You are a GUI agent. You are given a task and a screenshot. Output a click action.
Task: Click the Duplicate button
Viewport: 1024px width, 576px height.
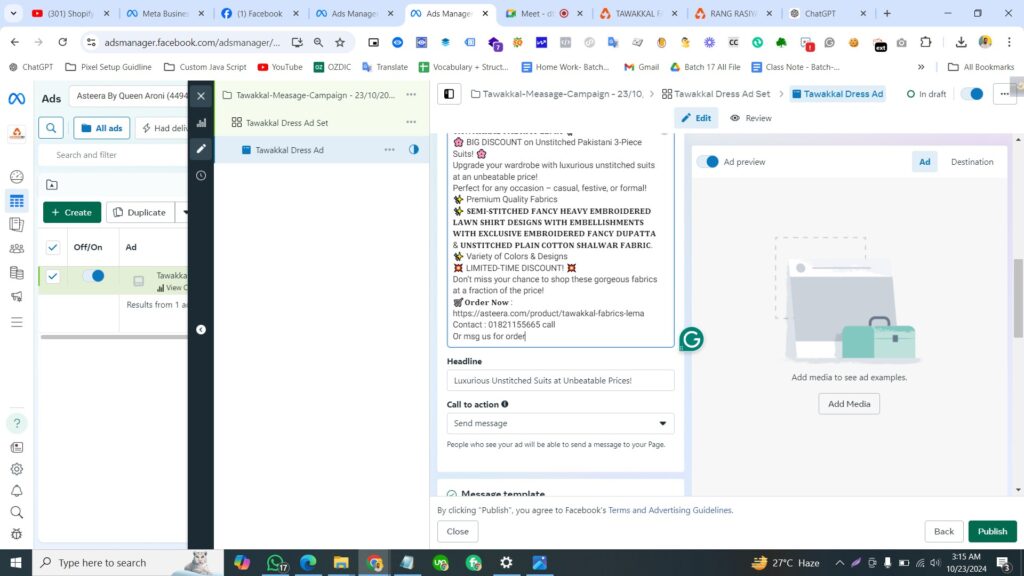click(x=140, y=212)
